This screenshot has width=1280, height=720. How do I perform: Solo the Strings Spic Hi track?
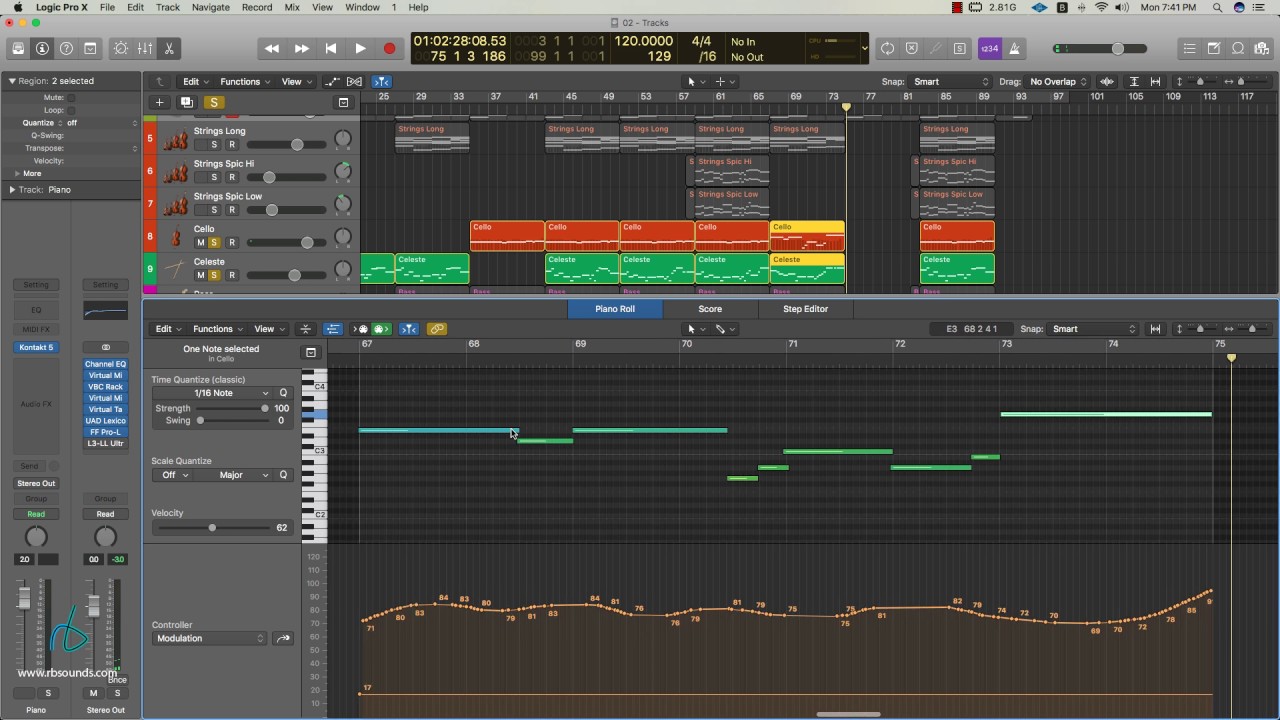(214, 177)
